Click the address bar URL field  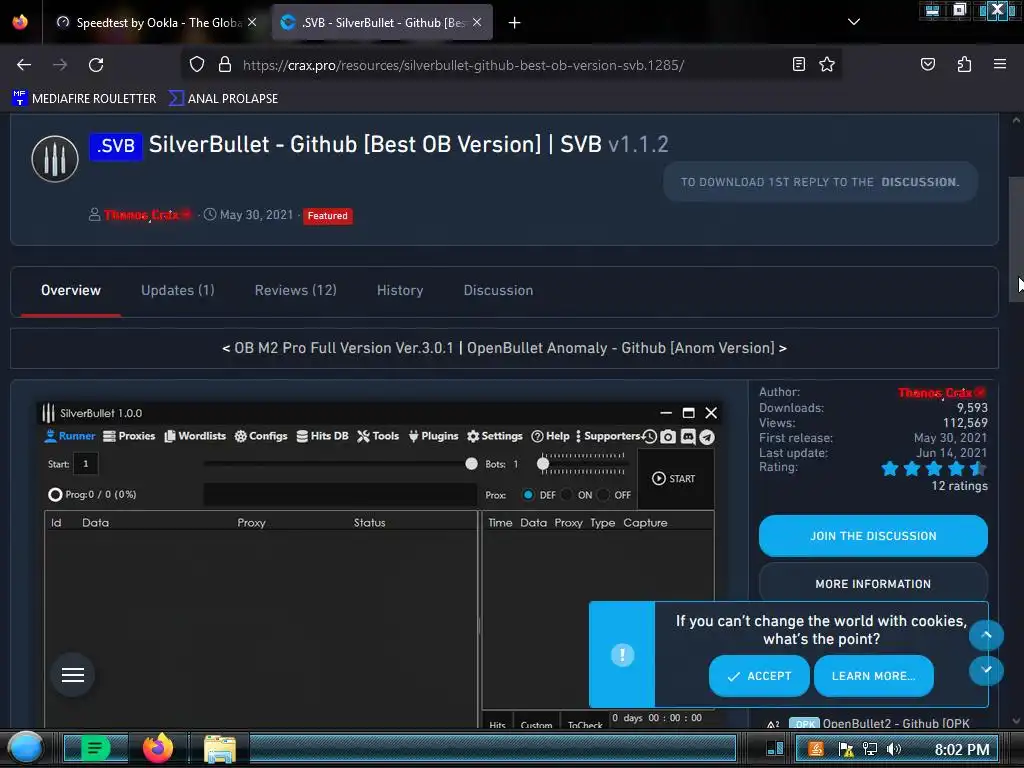[463, 65]
